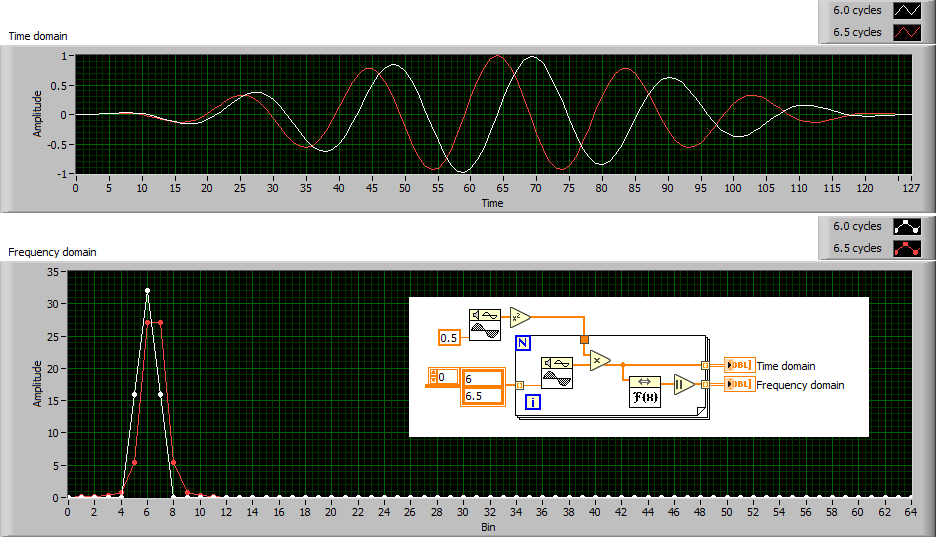Click the Bin x-axis label
This screenshot has width=936, height=537.
[488, 527]
